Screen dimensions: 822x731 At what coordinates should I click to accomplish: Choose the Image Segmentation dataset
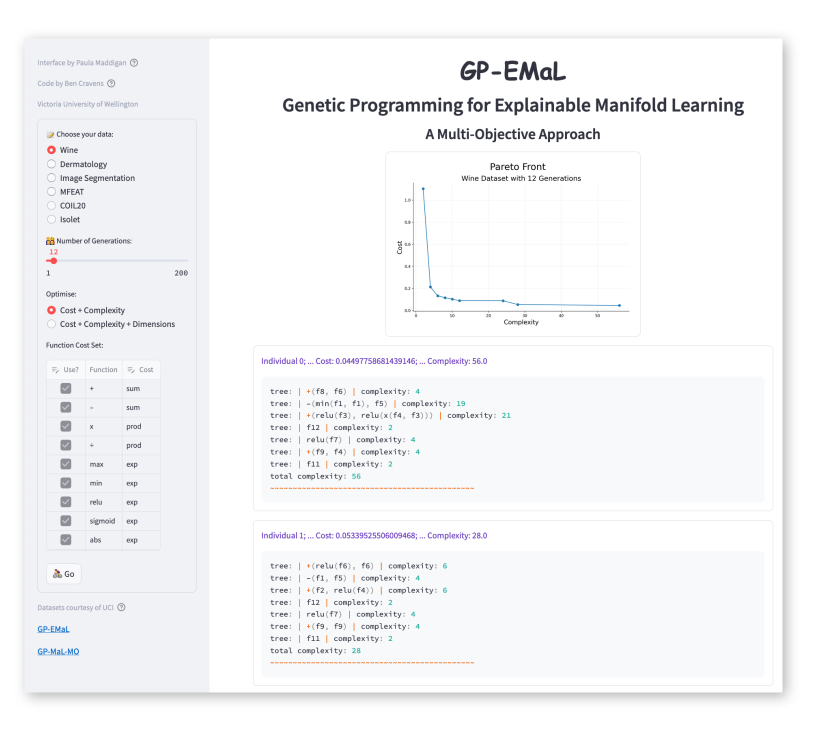point(52,178)
